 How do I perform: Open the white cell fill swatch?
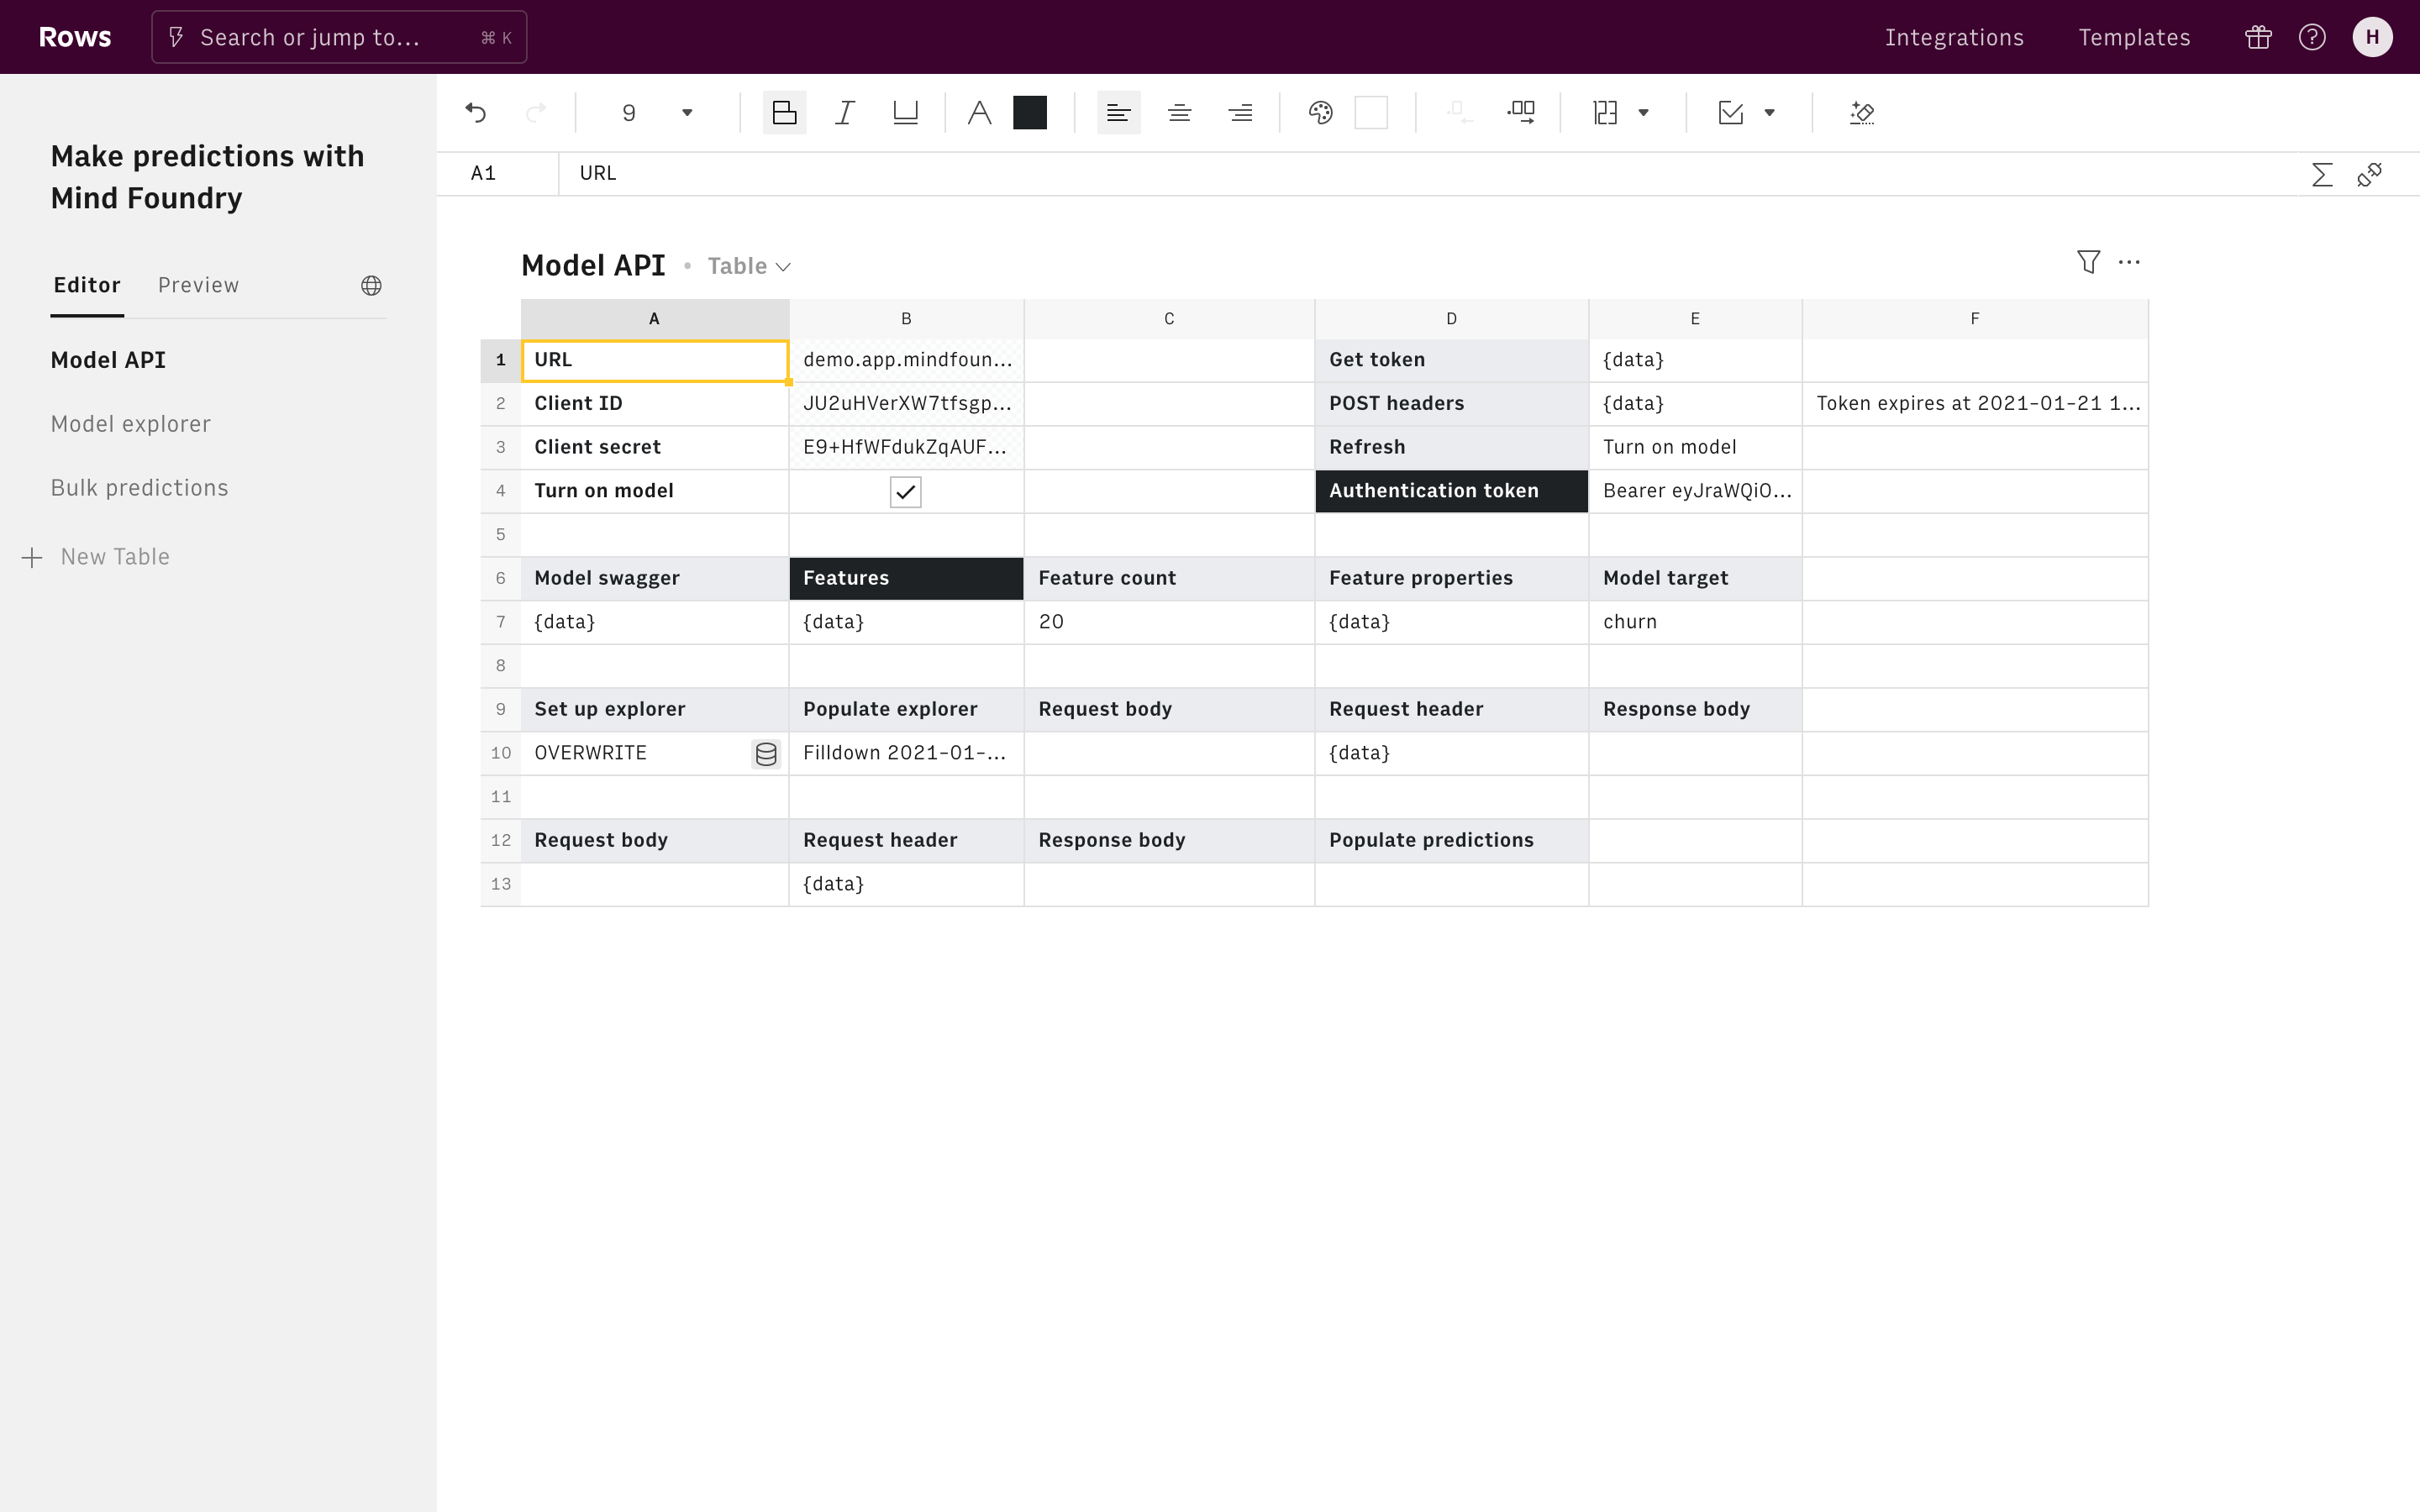coord(1371,113)
